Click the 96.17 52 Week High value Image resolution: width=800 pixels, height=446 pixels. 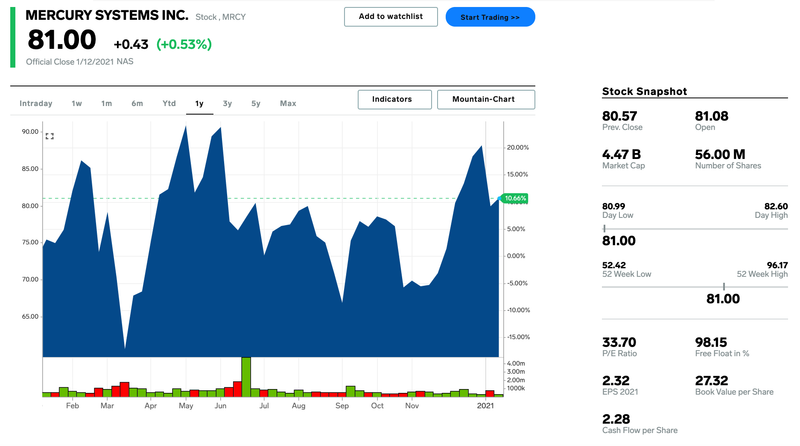tap(777, 265)
